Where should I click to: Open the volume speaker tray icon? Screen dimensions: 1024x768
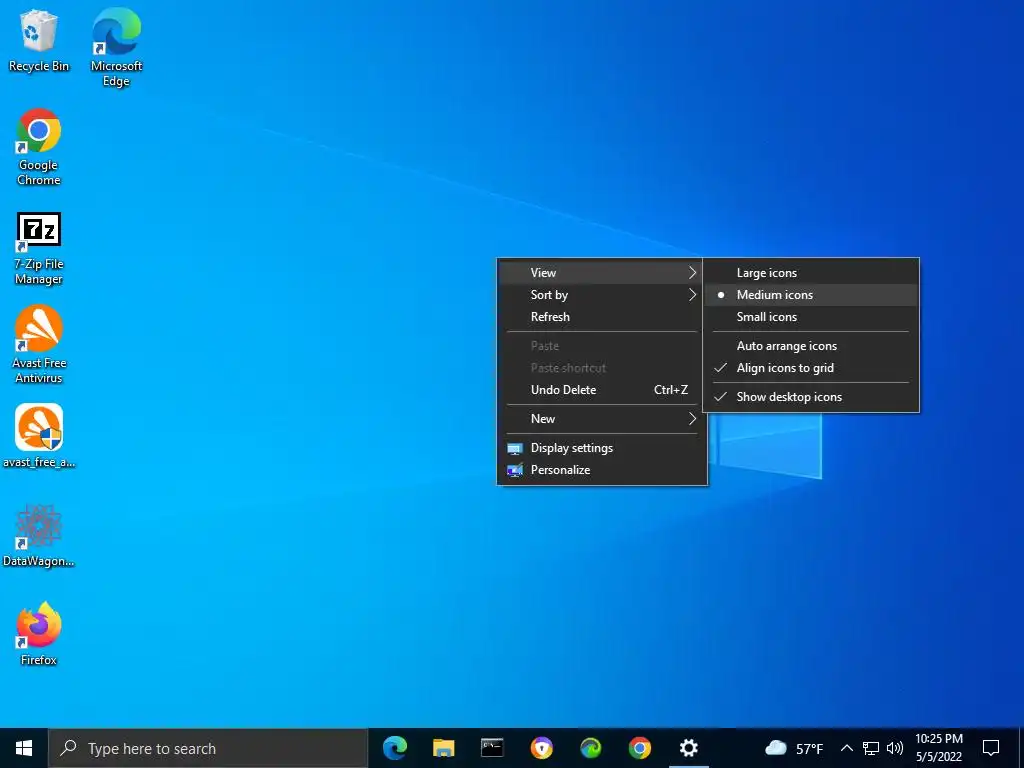click(895, 748)
